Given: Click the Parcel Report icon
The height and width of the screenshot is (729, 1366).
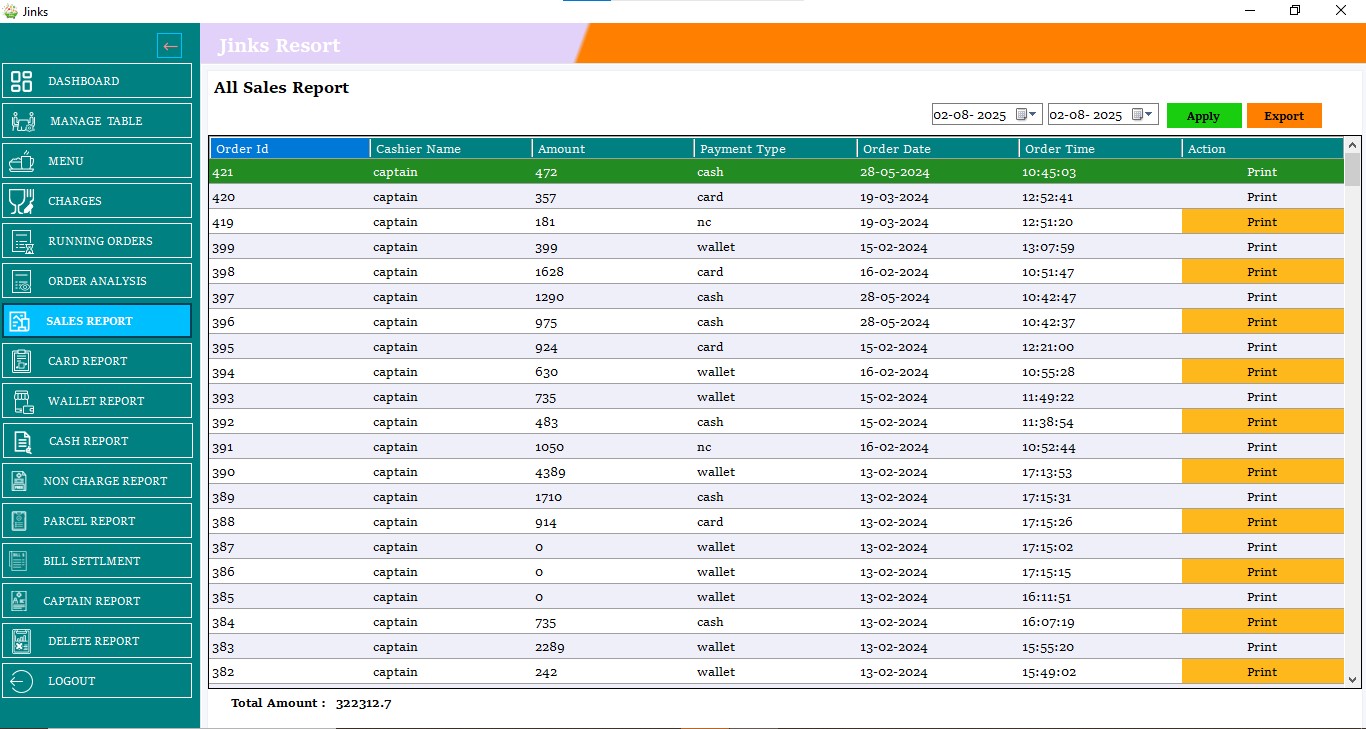Looking at the screenshot, I should (x=19, y=521).
